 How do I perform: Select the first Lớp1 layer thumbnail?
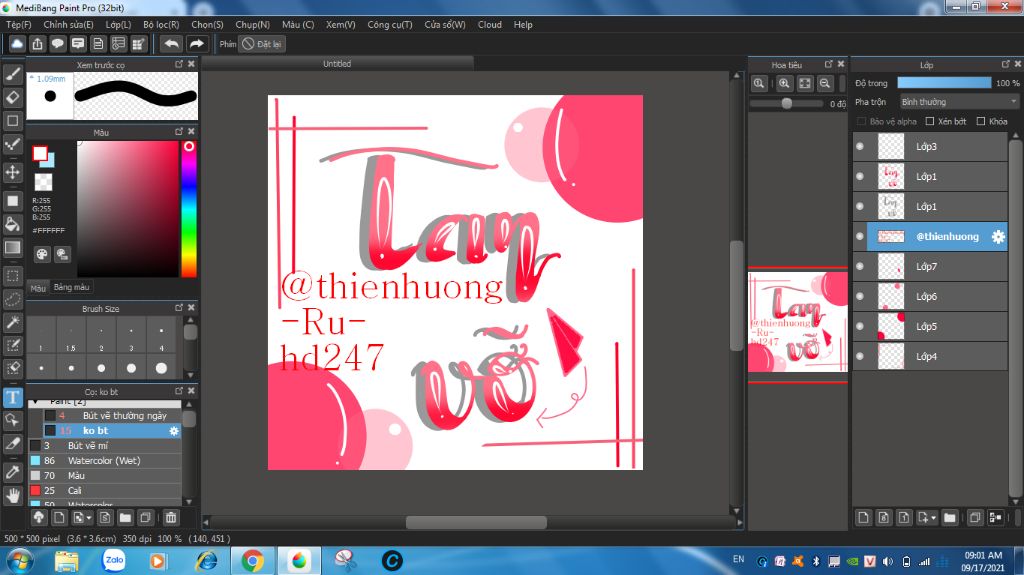pyautogui.click(x=891, y=176)
